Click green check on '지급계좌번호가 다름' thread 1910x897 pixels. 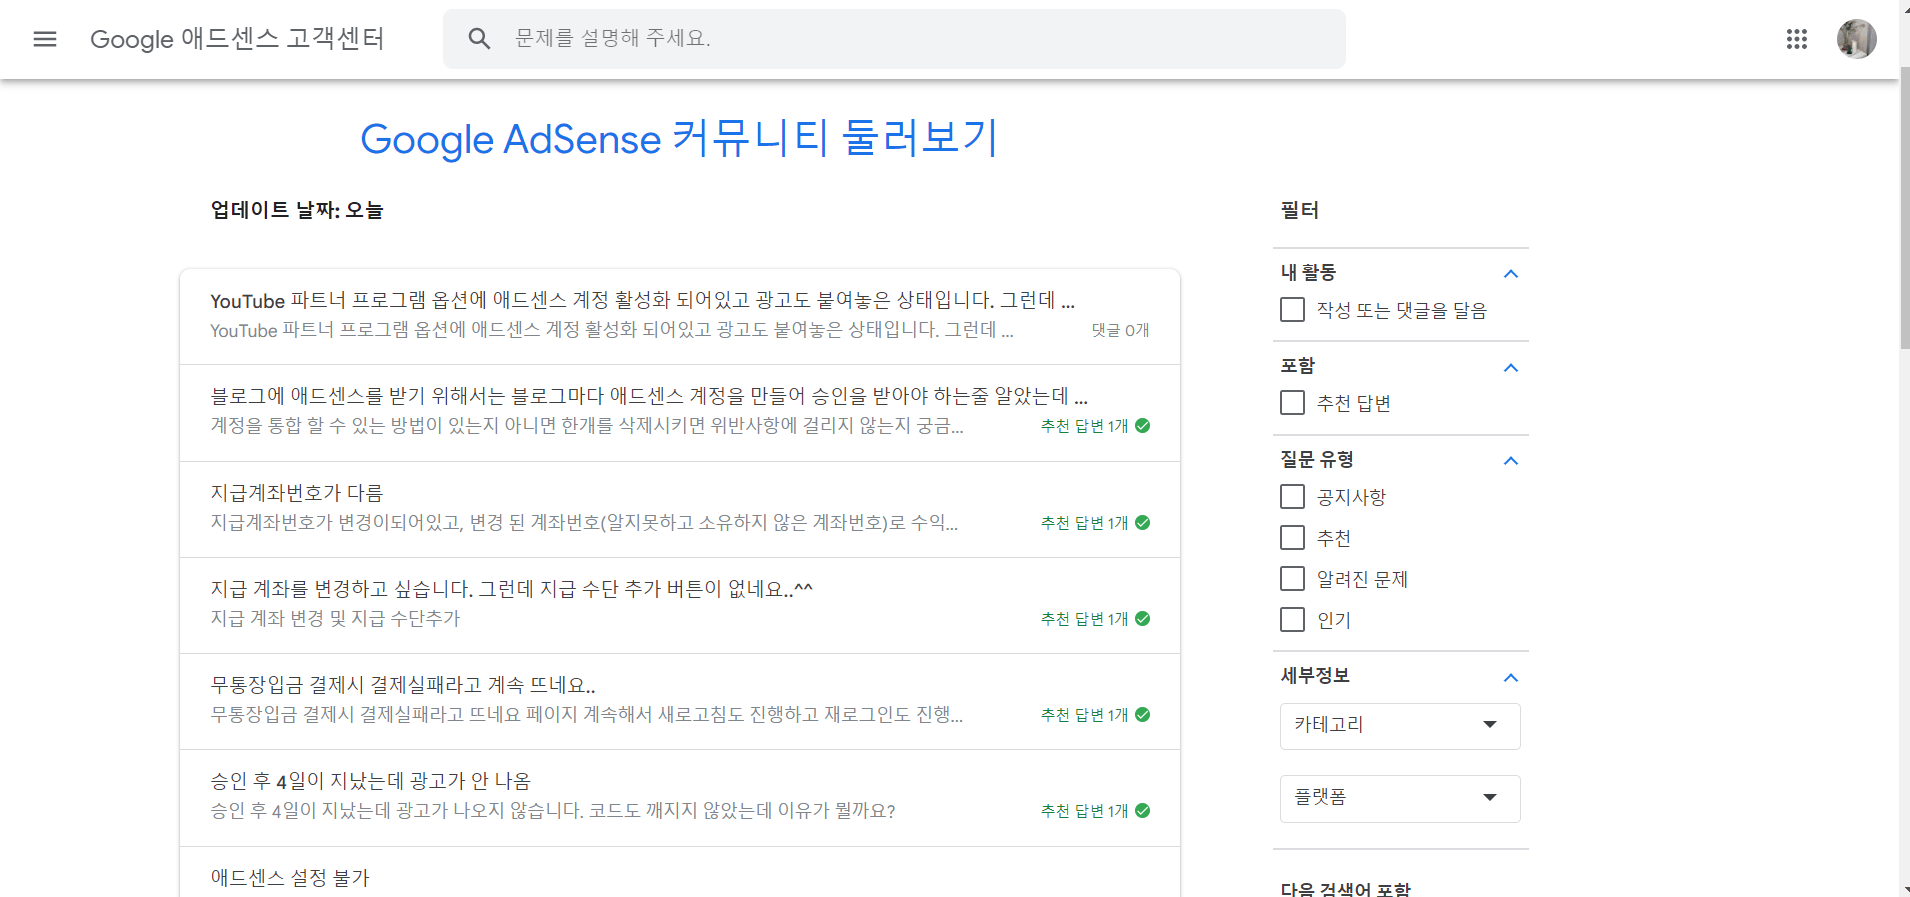point(1142,522)
